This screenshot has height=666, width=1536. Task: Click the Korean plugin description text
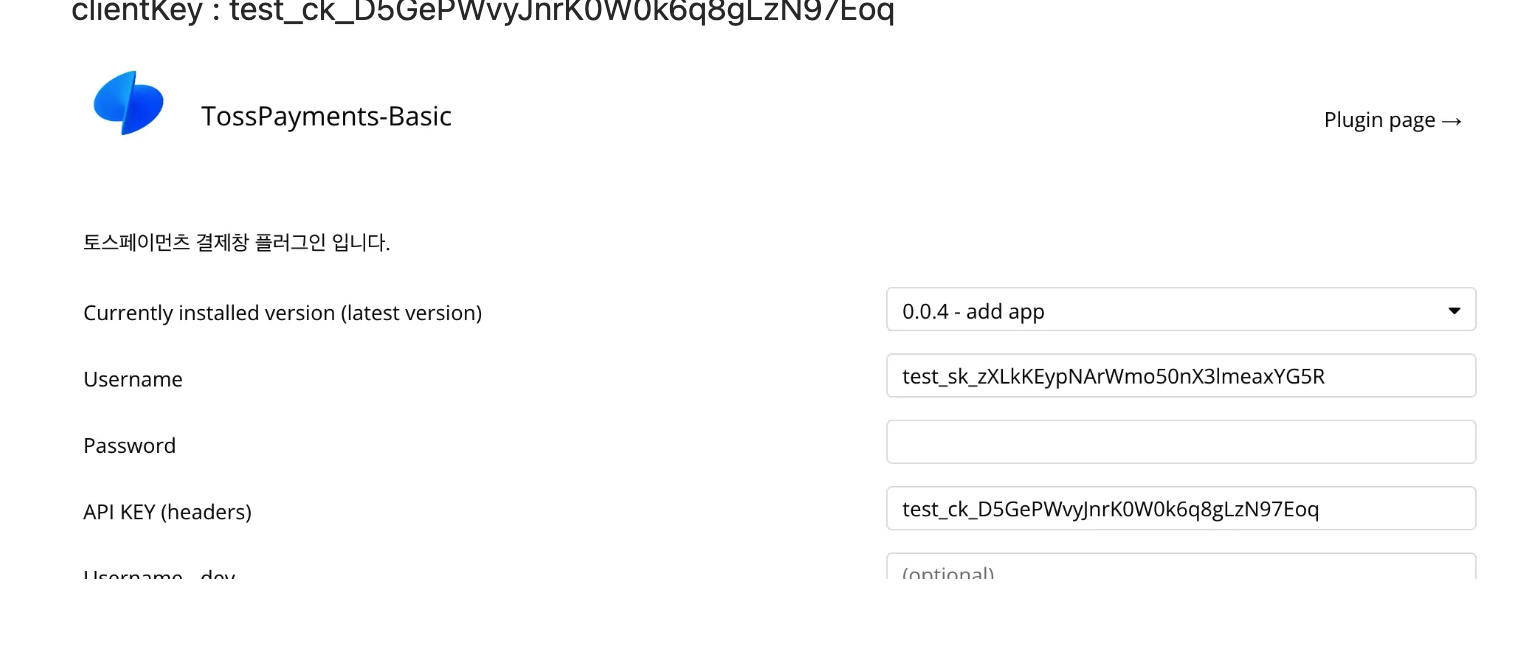coord(236,242)
